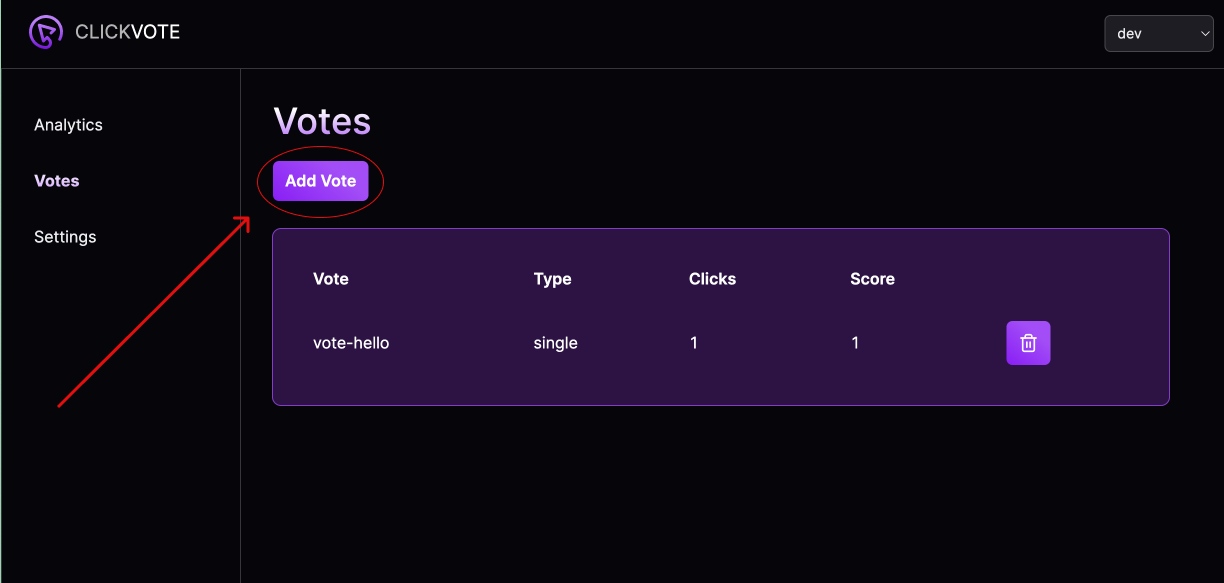
Task: Expand the environment selector showing dev
Action: [x=1158, y=33]
